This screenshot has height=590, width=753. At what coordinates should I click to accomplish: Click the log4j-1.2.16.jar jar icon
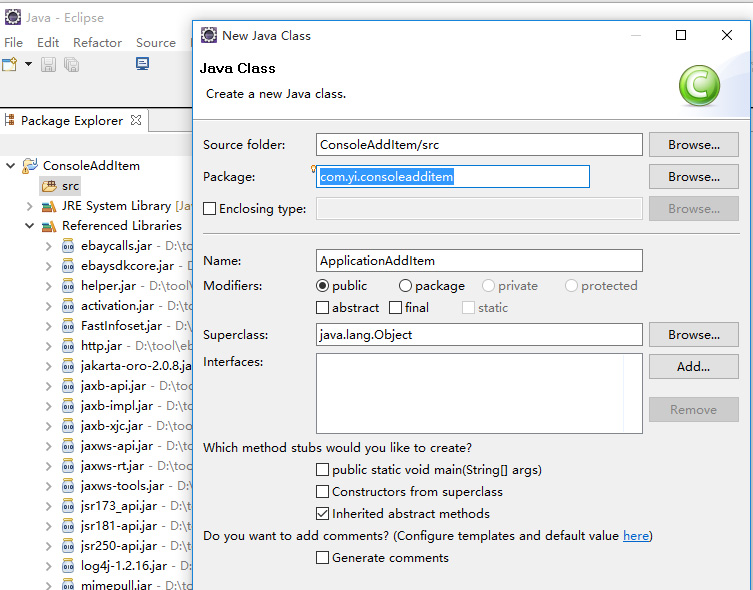[68, 566]
